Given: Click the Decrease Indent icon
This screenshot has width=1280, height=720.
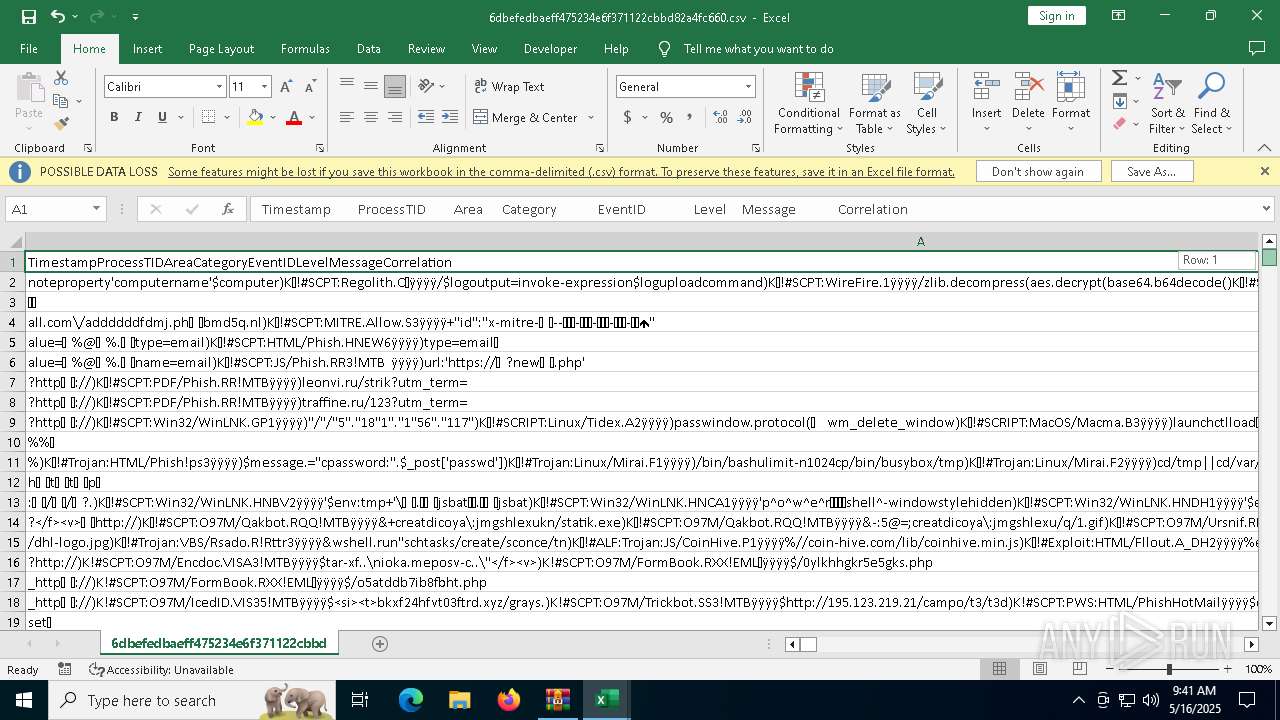Looking at the screenshot, I should point(426,117).
